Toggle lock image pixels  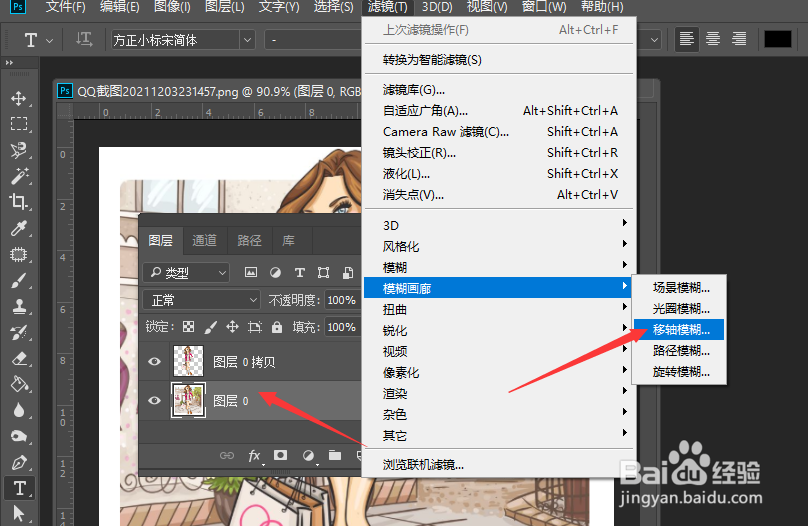(x=210, y=327)
